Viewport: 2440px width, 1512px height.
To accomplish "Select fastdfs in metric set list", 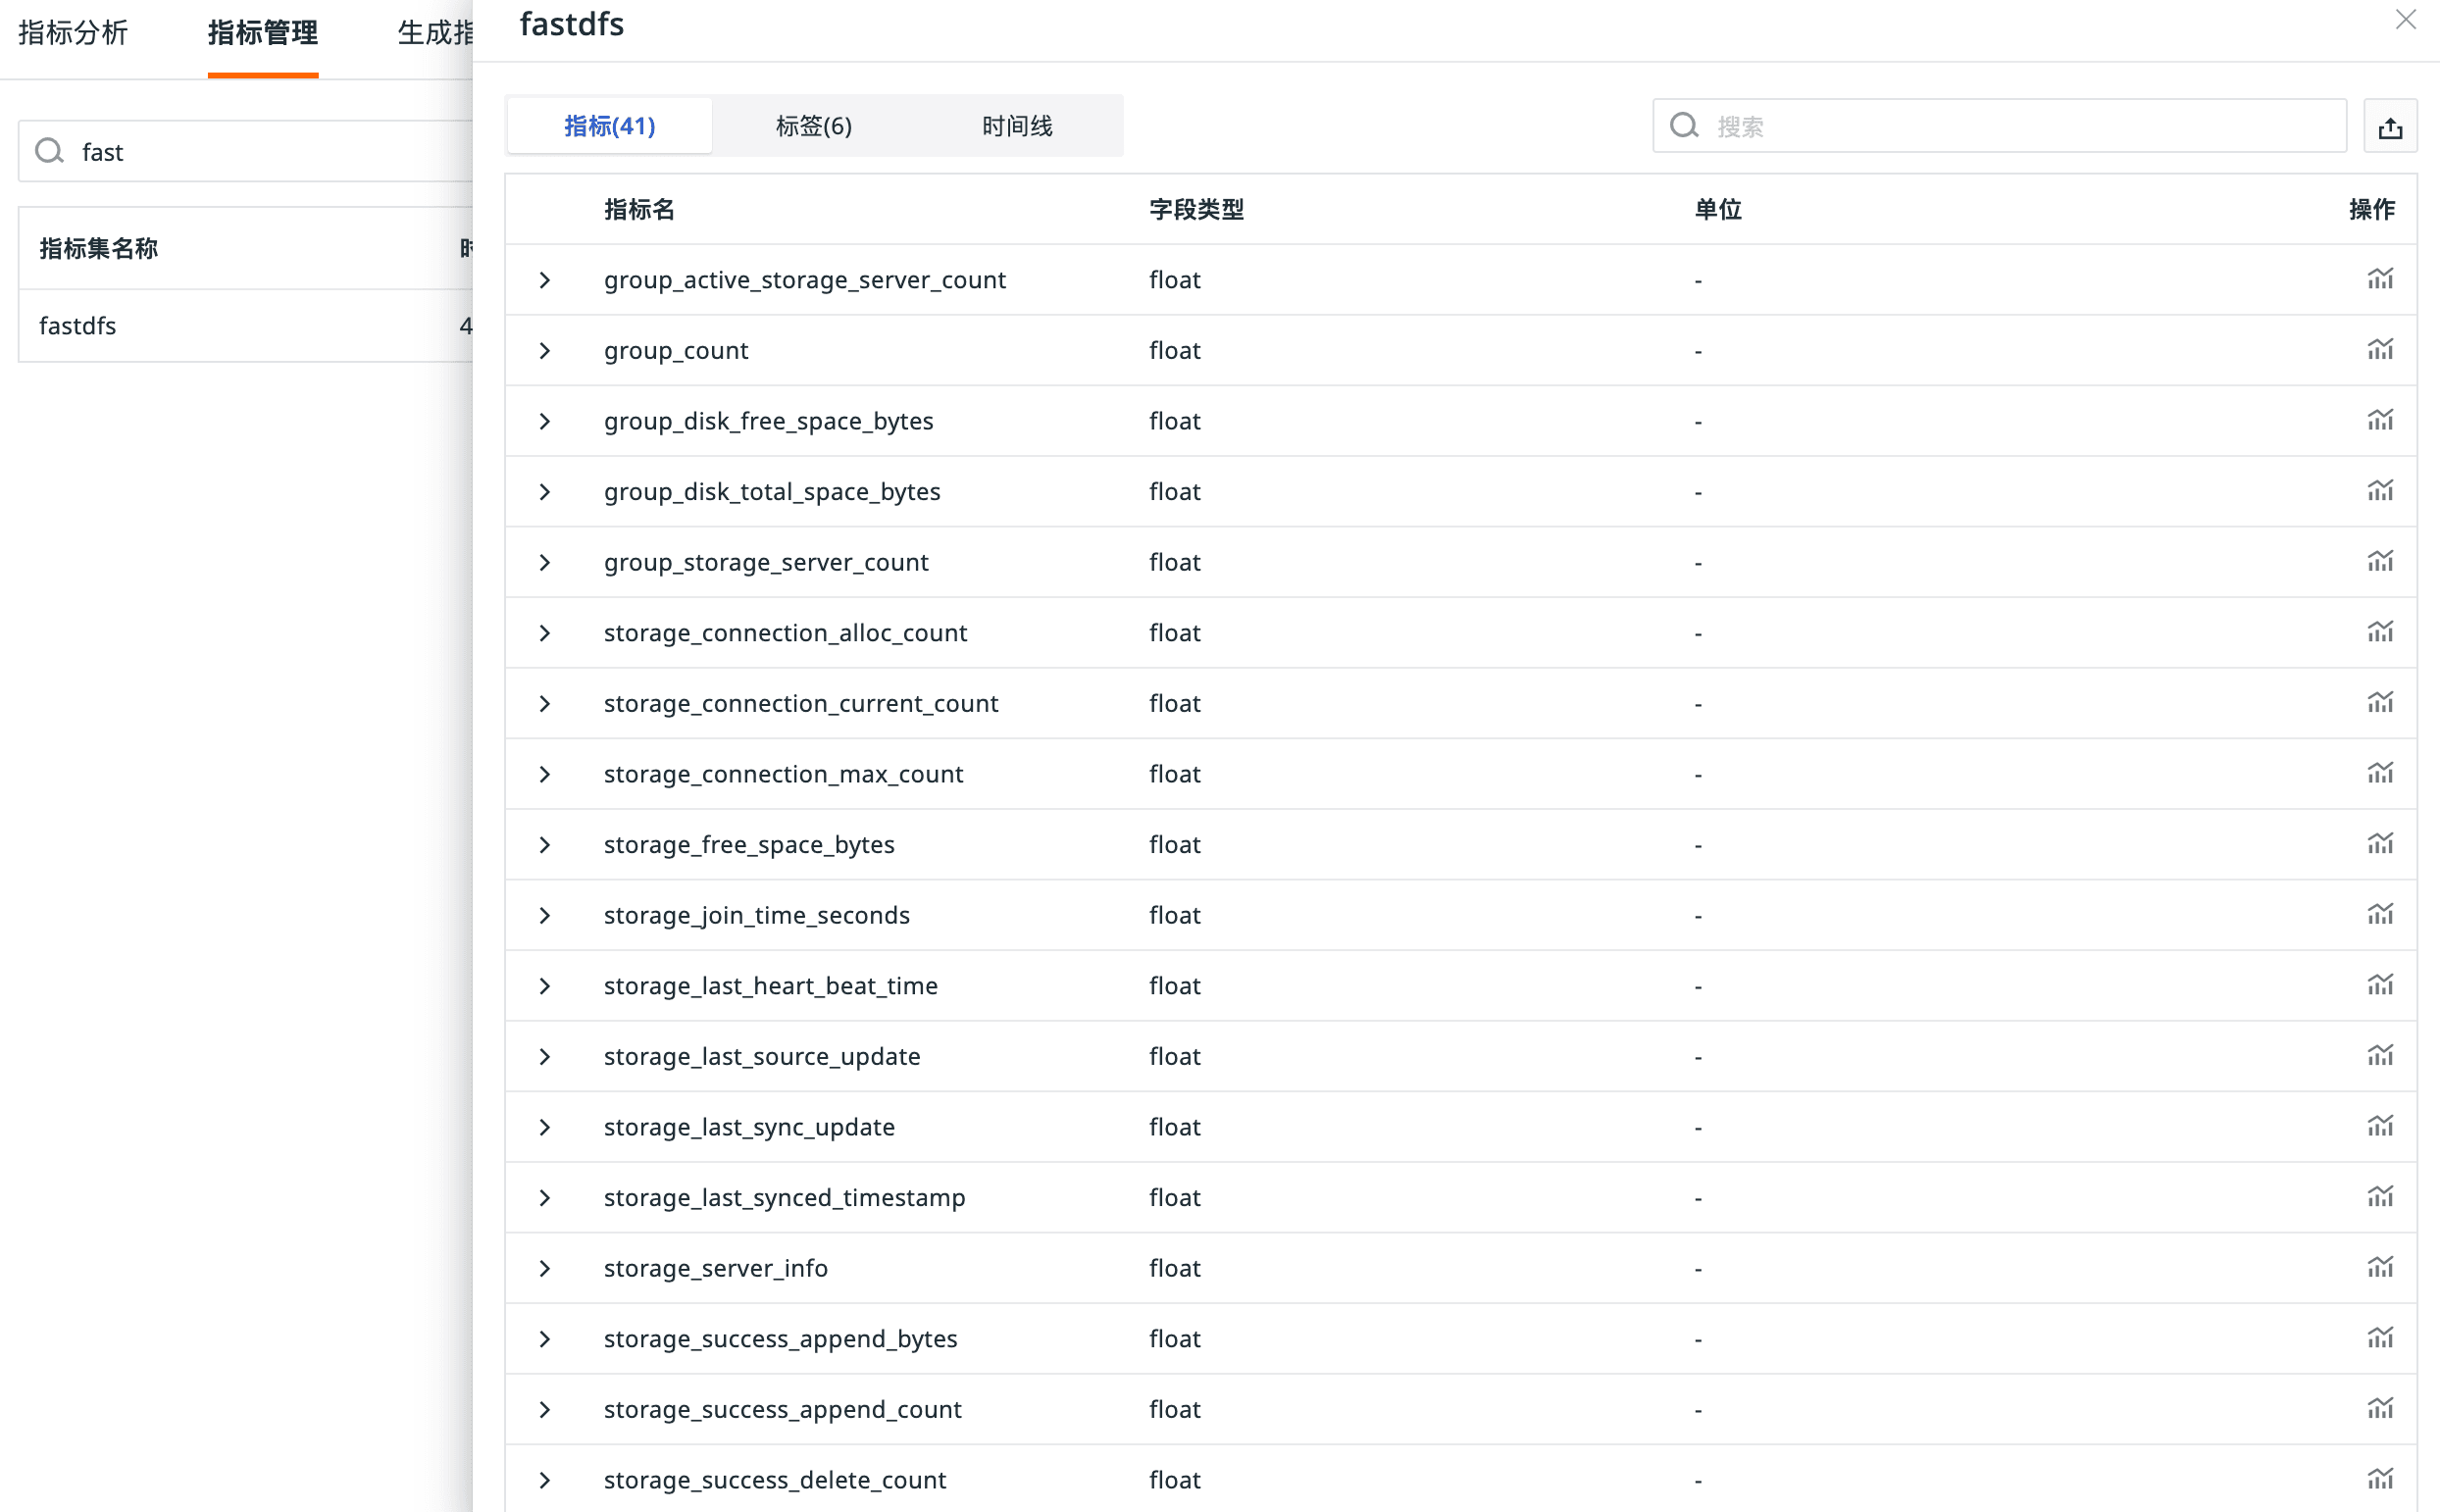I will pyautogui.click(x=78, y=326).
